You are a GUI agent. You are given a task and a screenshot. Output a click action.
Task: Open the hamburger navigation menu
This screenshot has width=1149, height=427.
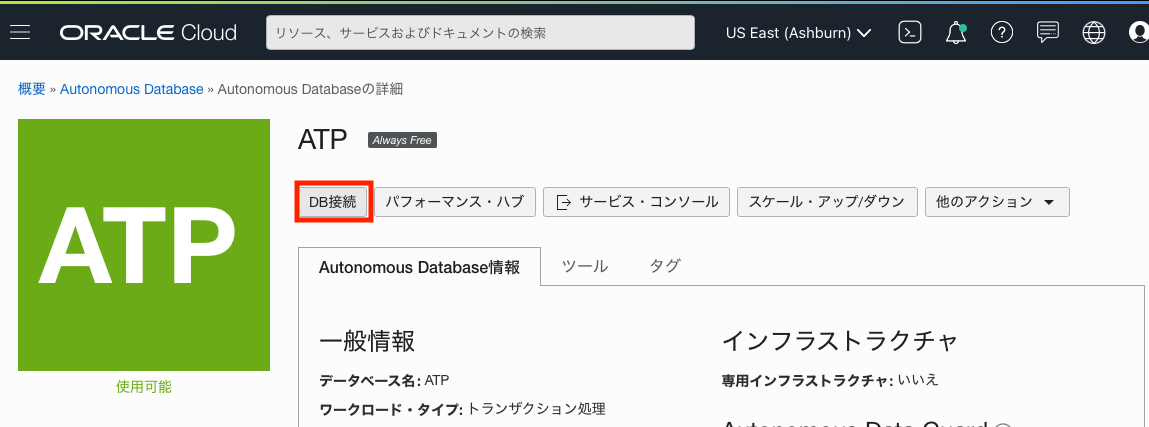(20, 32)
